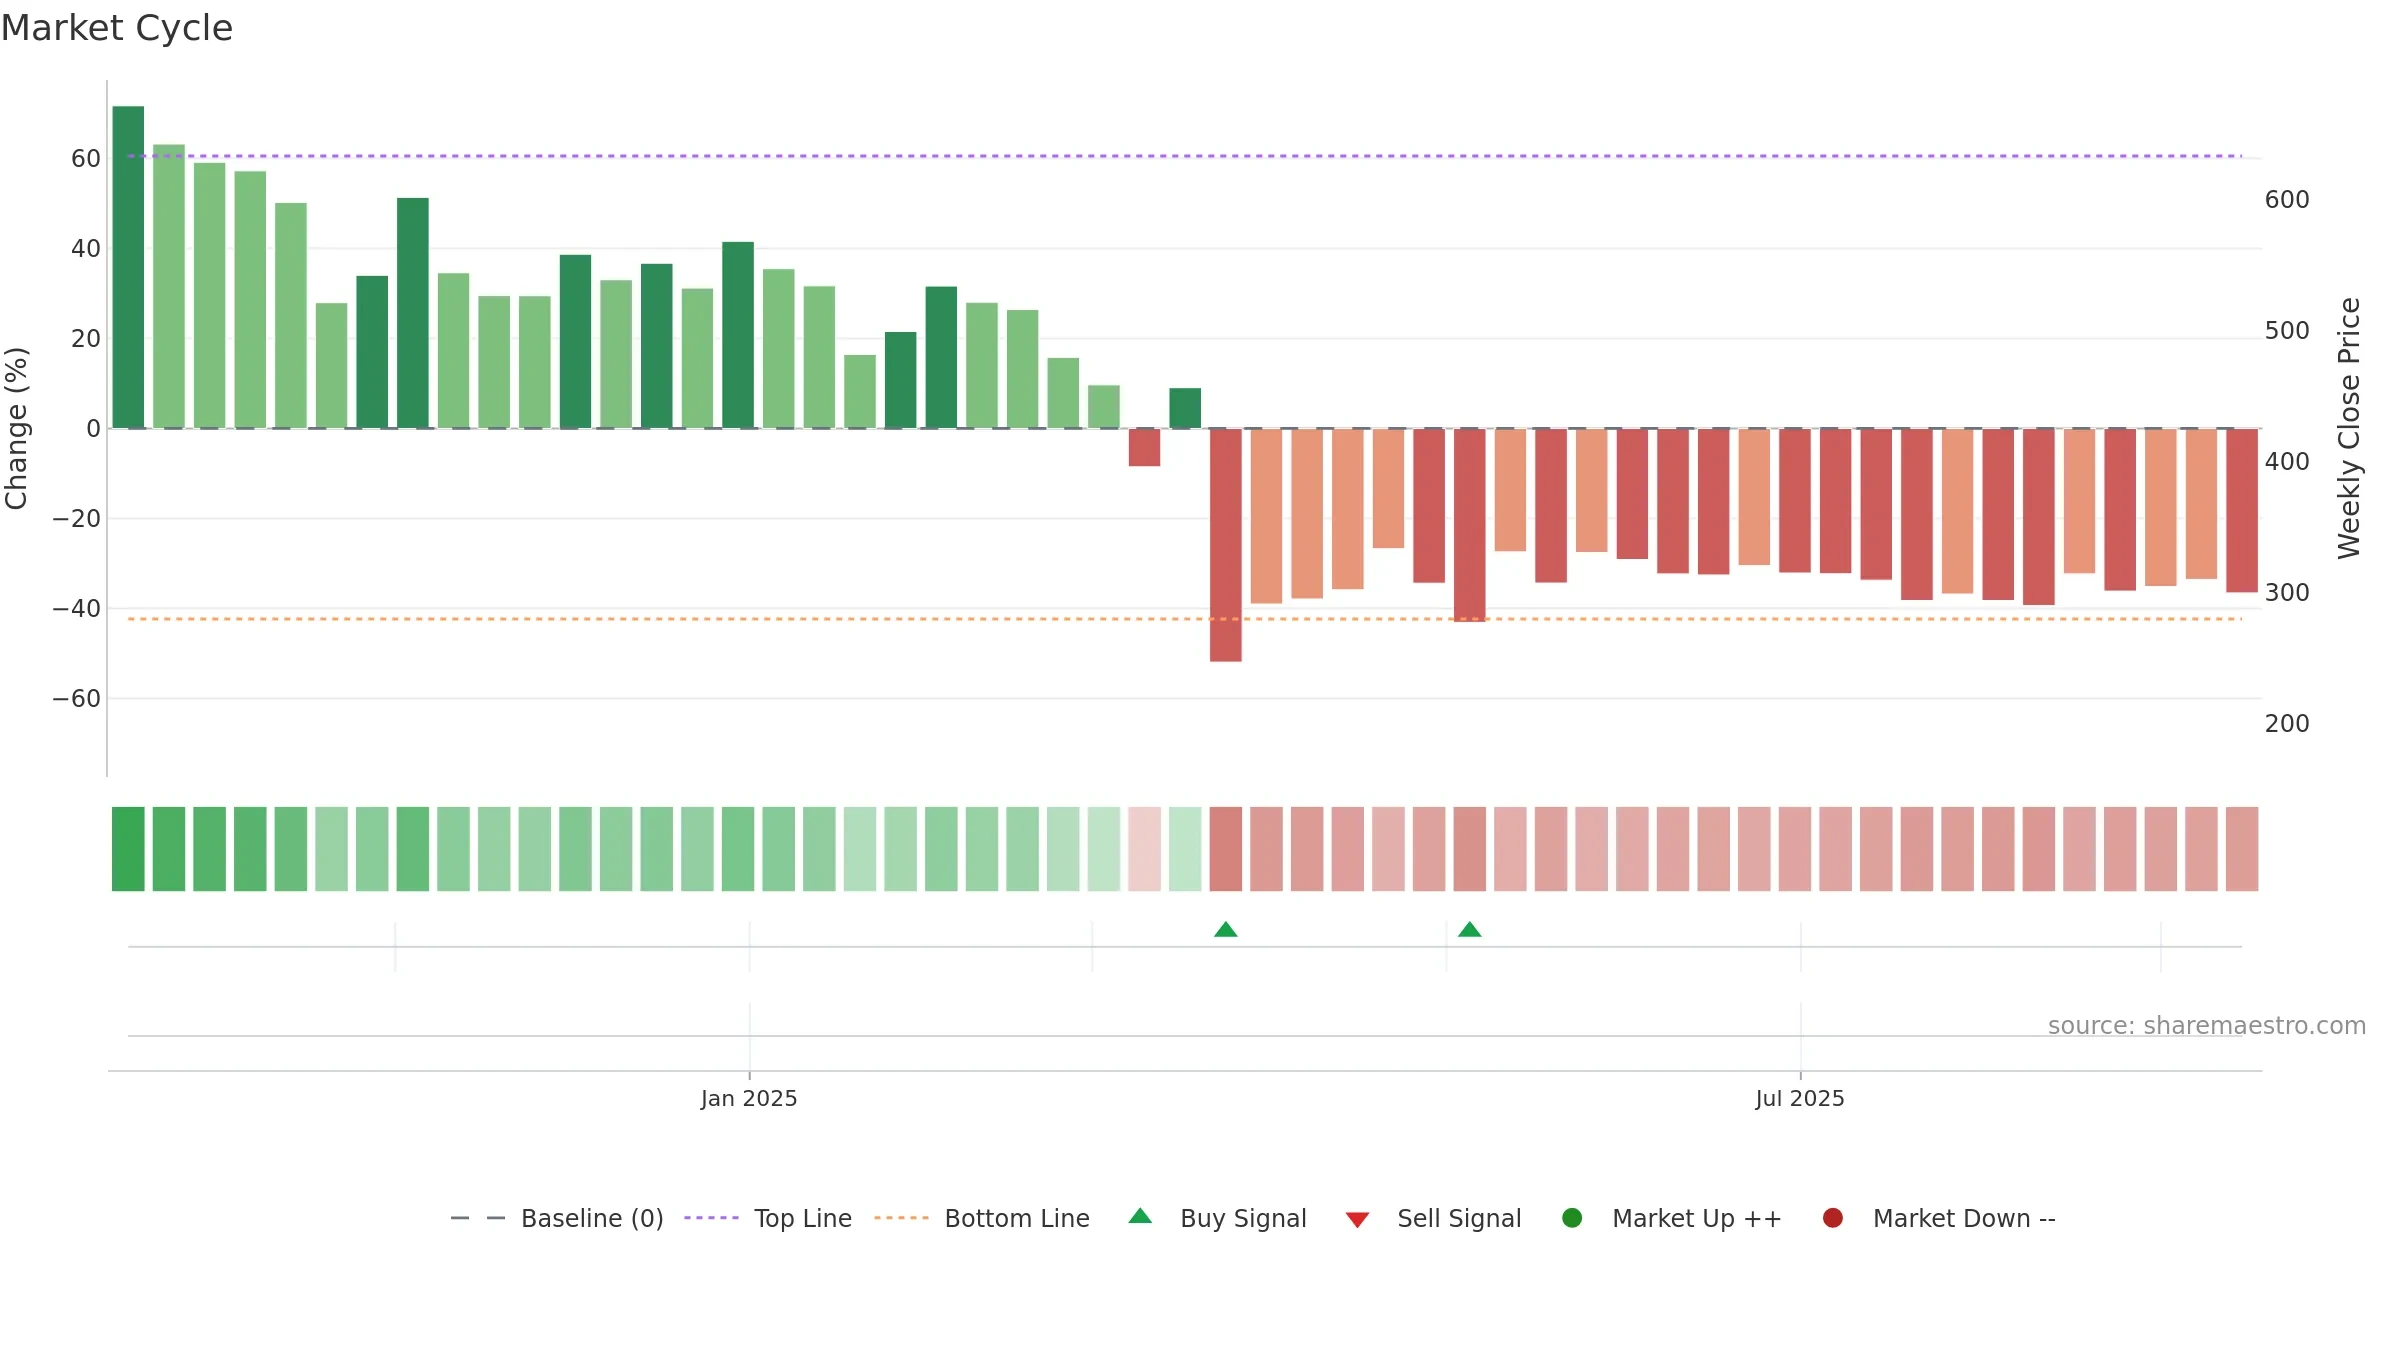The height and width of the screenshot is (1350, 2400).
Task: Click the last red bar on the right
Action: [2242, 510]
